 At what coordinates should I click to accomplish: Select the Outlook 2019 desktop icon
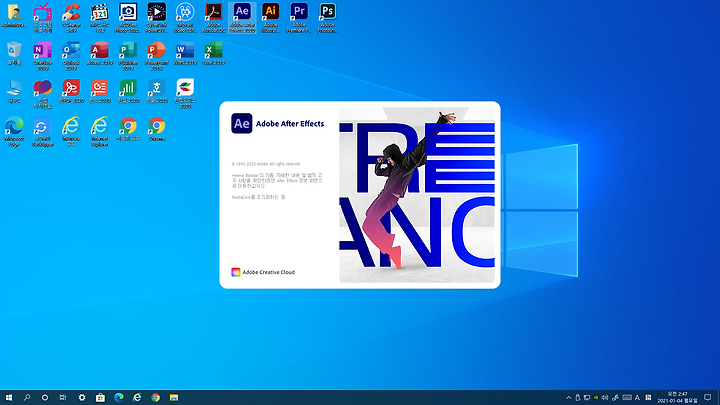click(71, 56)
